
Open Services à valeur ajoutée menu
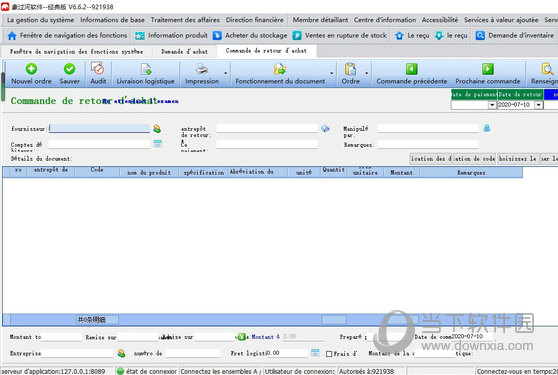pyautogui.click(x=501, y=20)
